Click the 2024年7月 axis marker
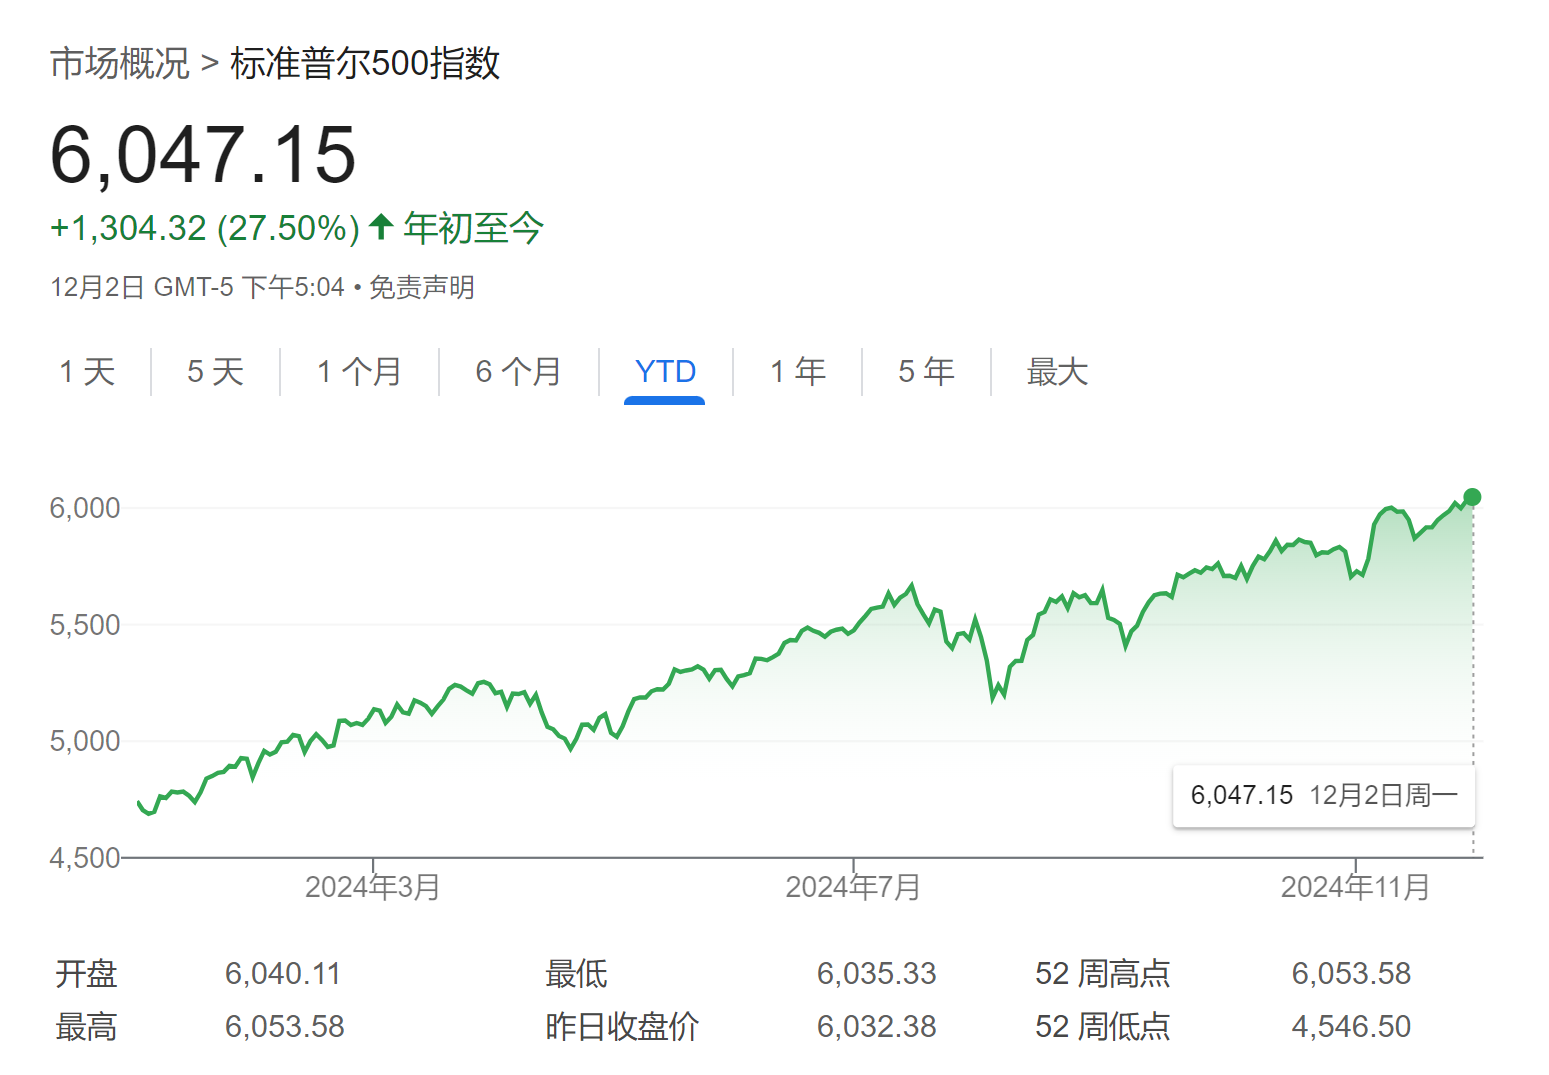 [x=853, y=887]
